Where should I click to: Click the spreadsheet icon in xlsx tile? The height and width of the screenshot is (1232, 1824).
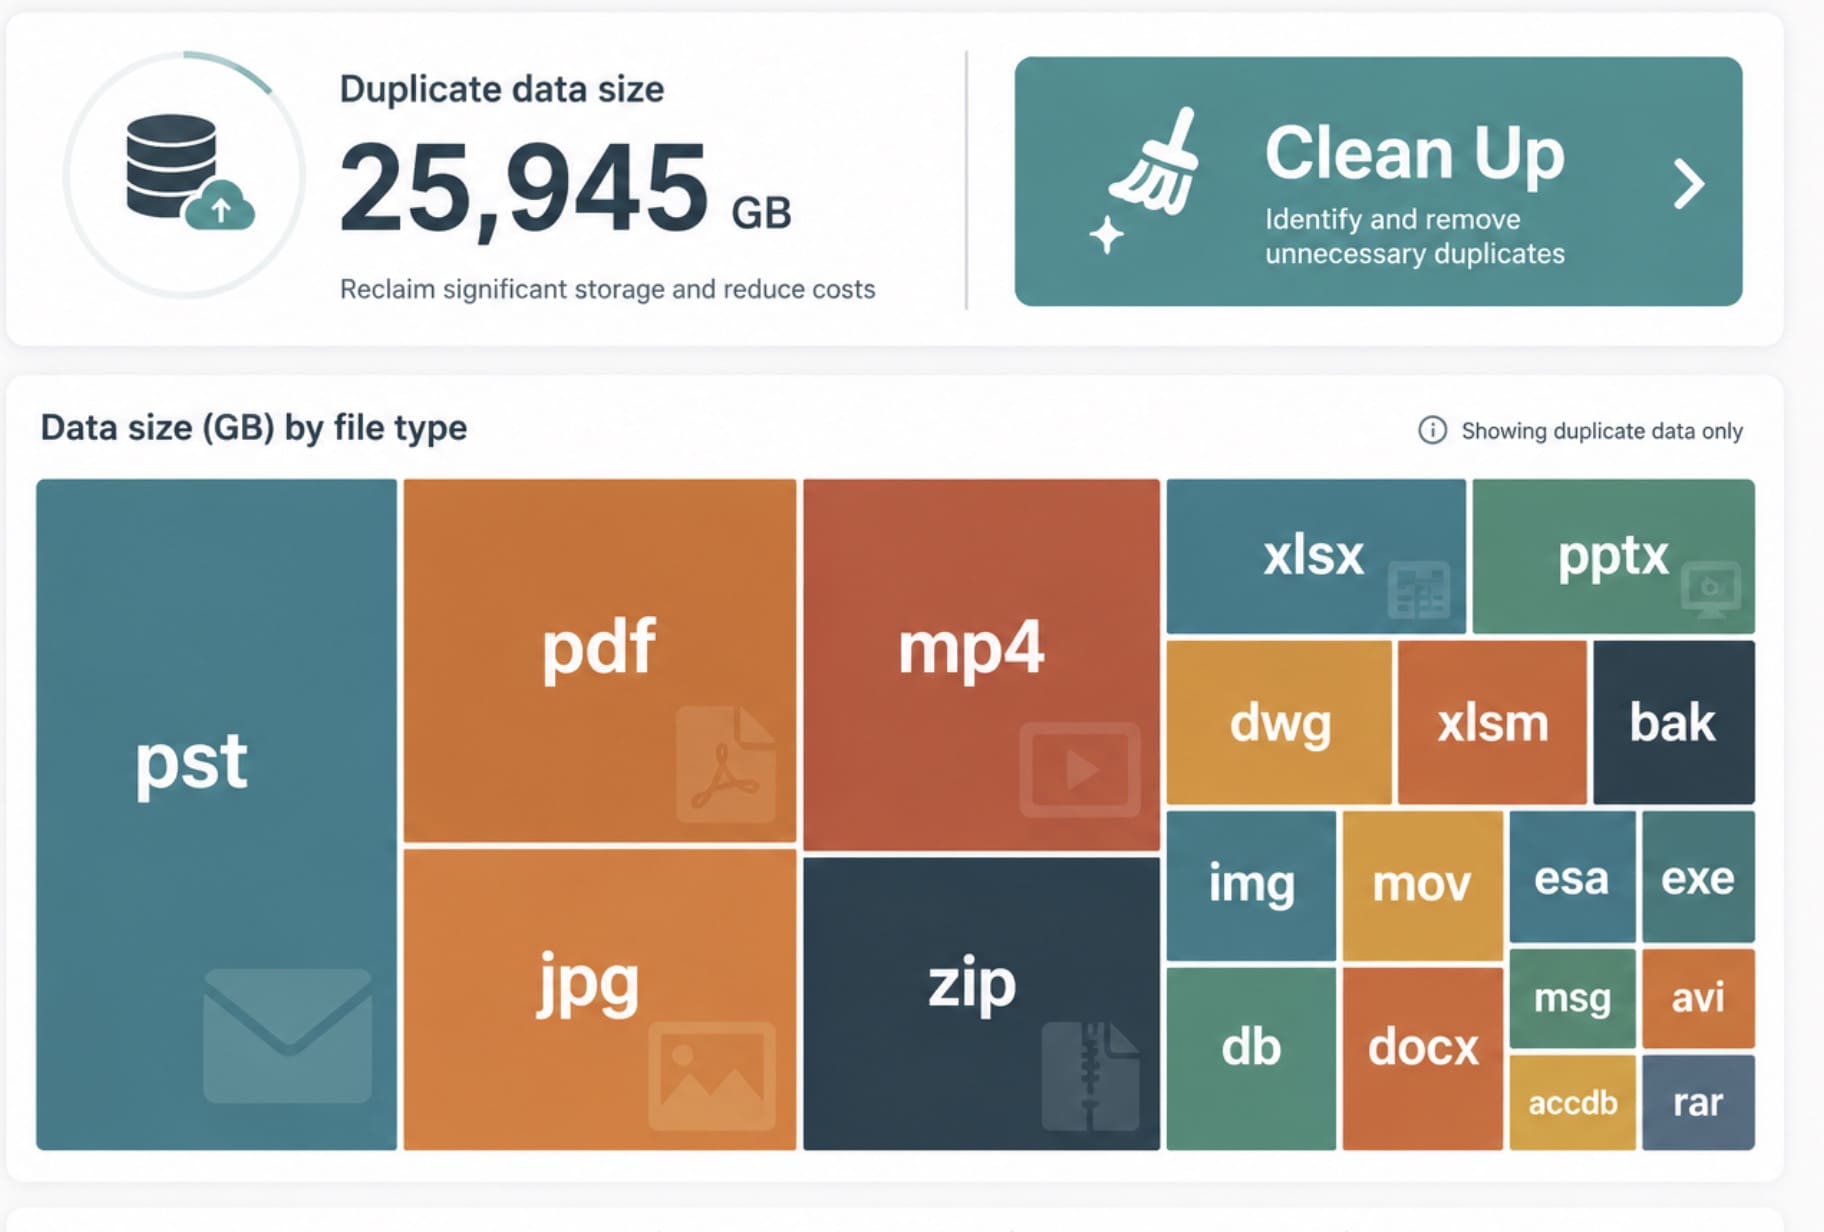pos(1419,590)
